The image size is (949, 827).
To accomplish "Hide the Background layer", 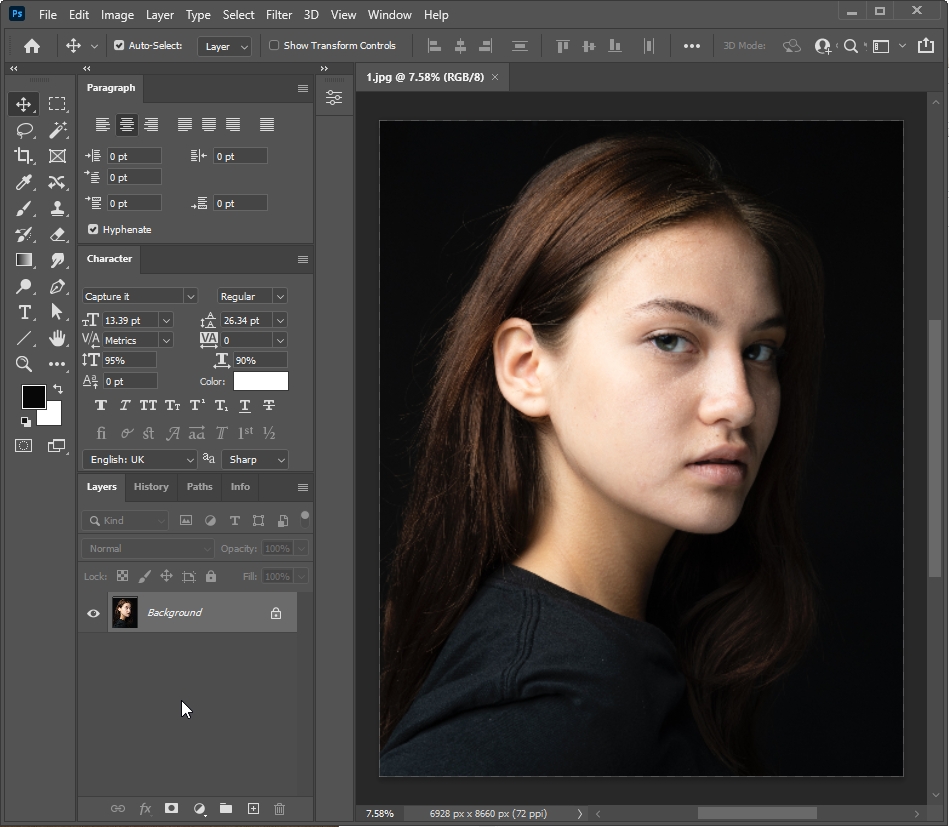I will tap(93, 613).
